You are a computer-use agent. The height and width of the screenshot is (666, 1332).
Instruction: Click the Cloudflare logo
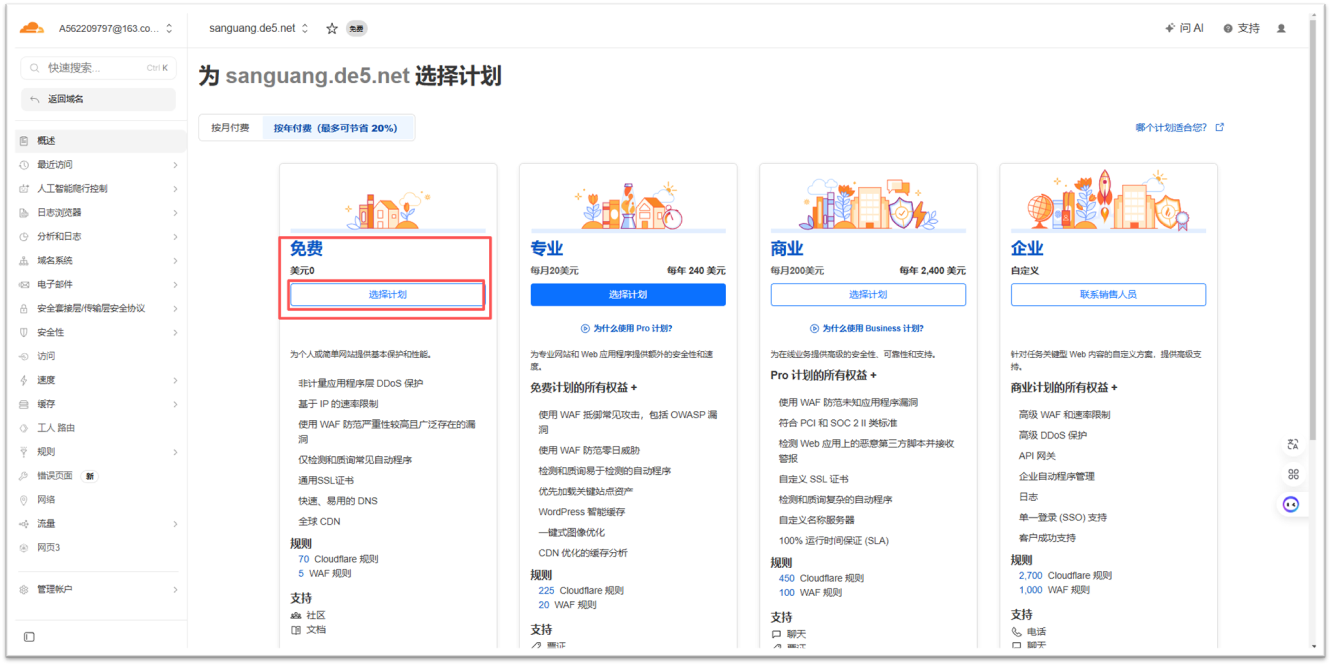tap(32, 28)
